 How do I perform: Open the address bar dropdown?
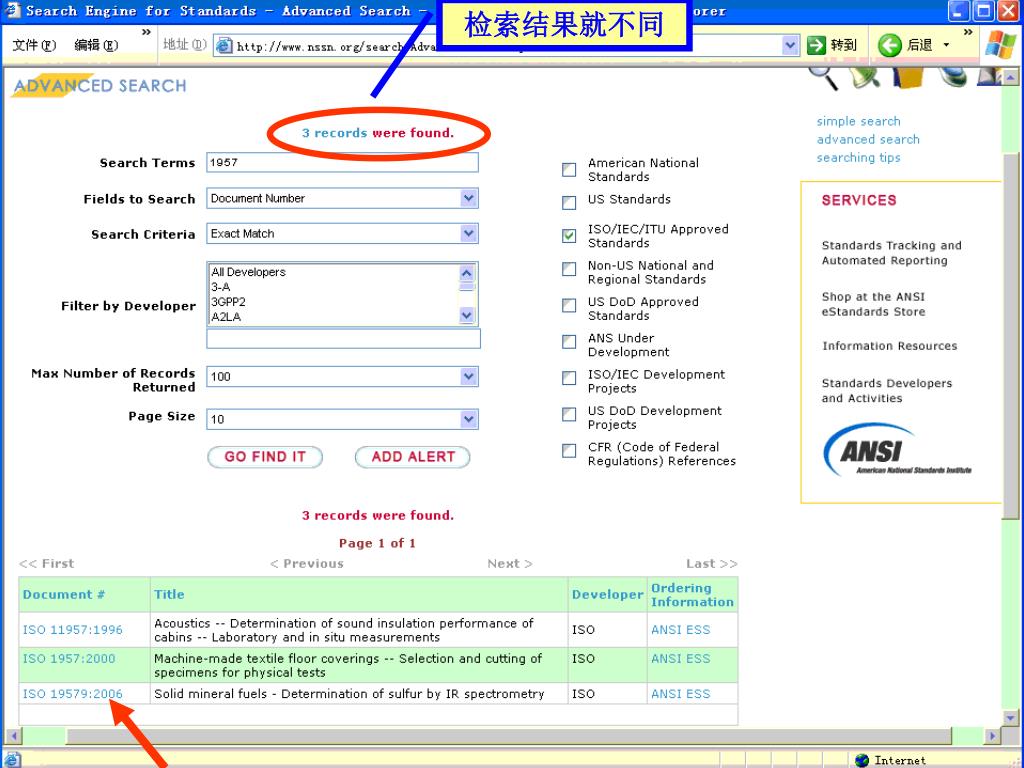pyautogui.click(x=790, y=45)
